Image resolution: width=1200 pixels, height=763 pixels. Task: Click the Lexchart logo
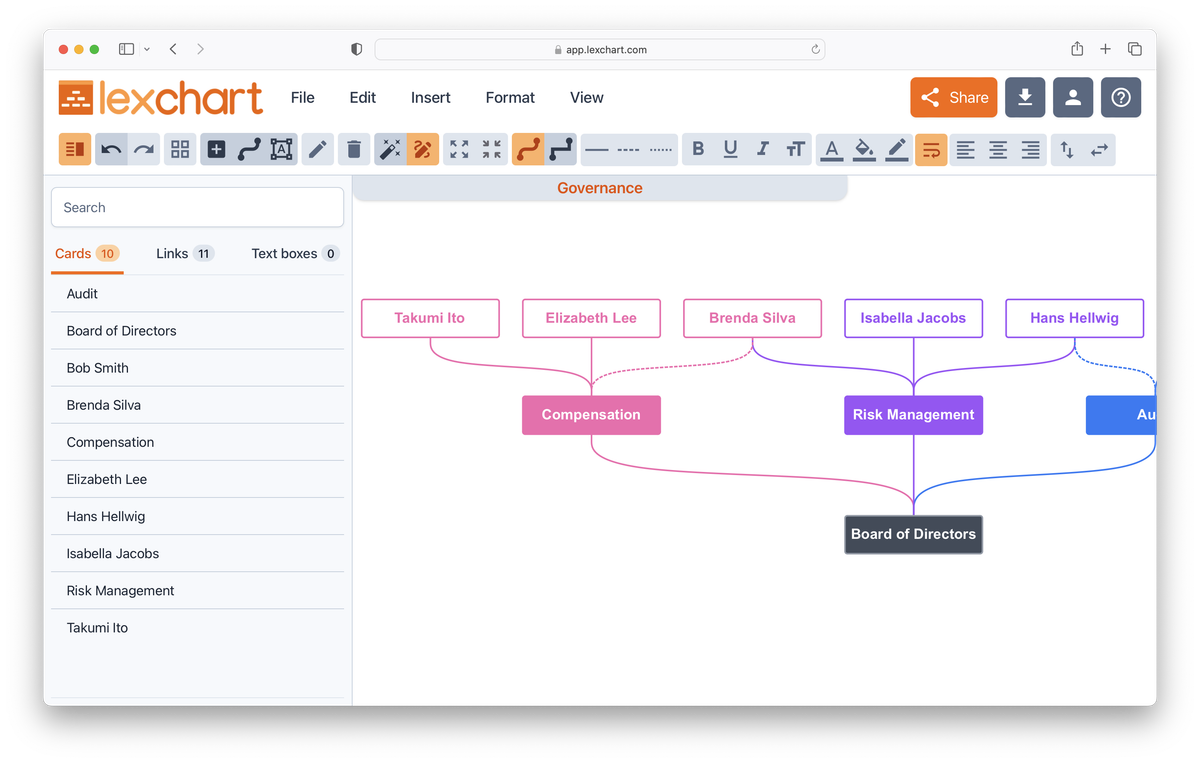(161, 98)
